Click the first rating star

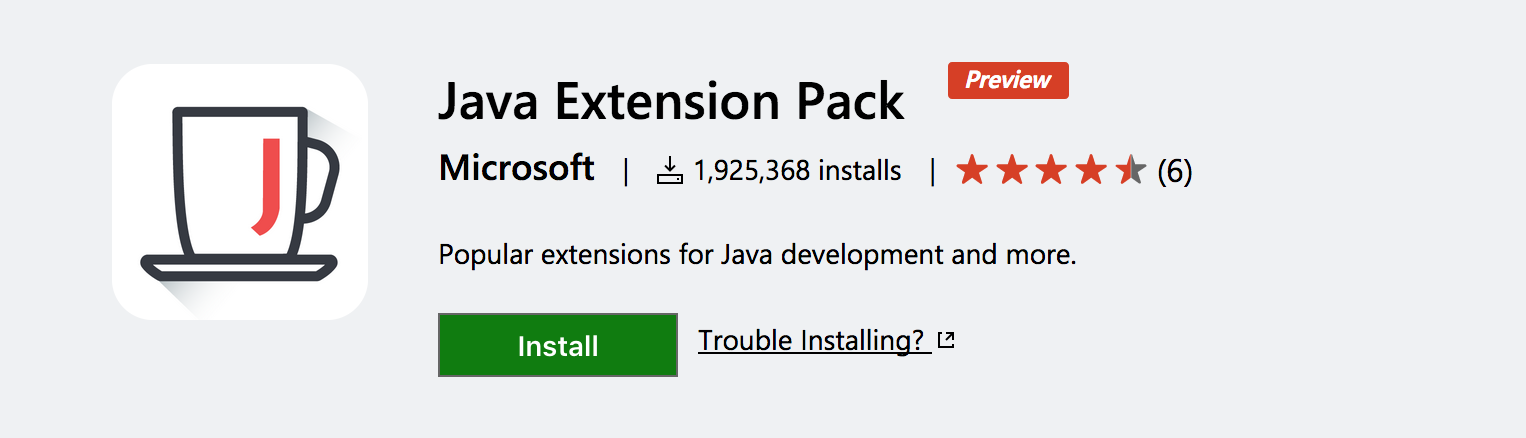tap(971, 171)
